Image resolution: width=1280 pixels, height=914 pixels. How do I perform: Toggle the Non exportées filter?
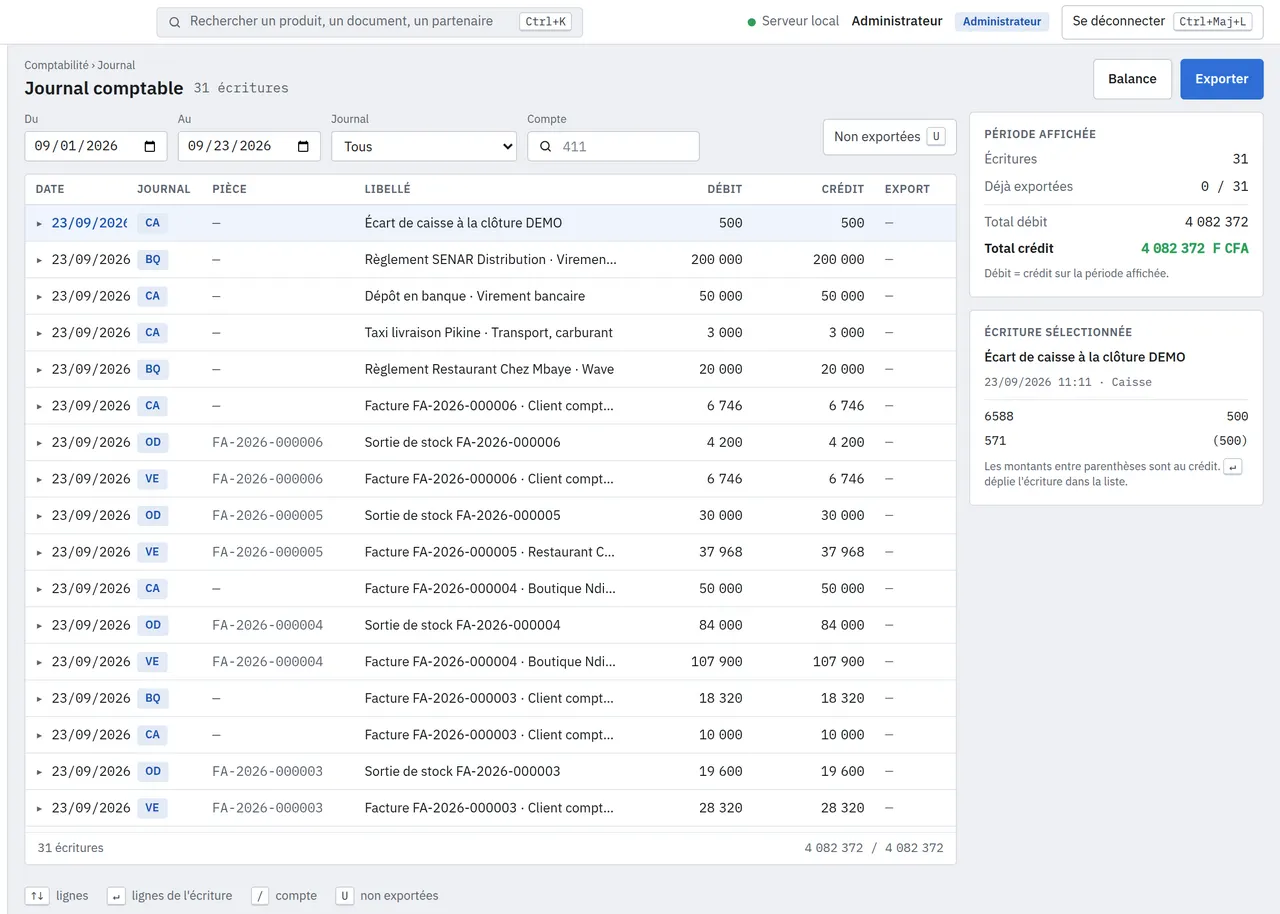(889, 137)
